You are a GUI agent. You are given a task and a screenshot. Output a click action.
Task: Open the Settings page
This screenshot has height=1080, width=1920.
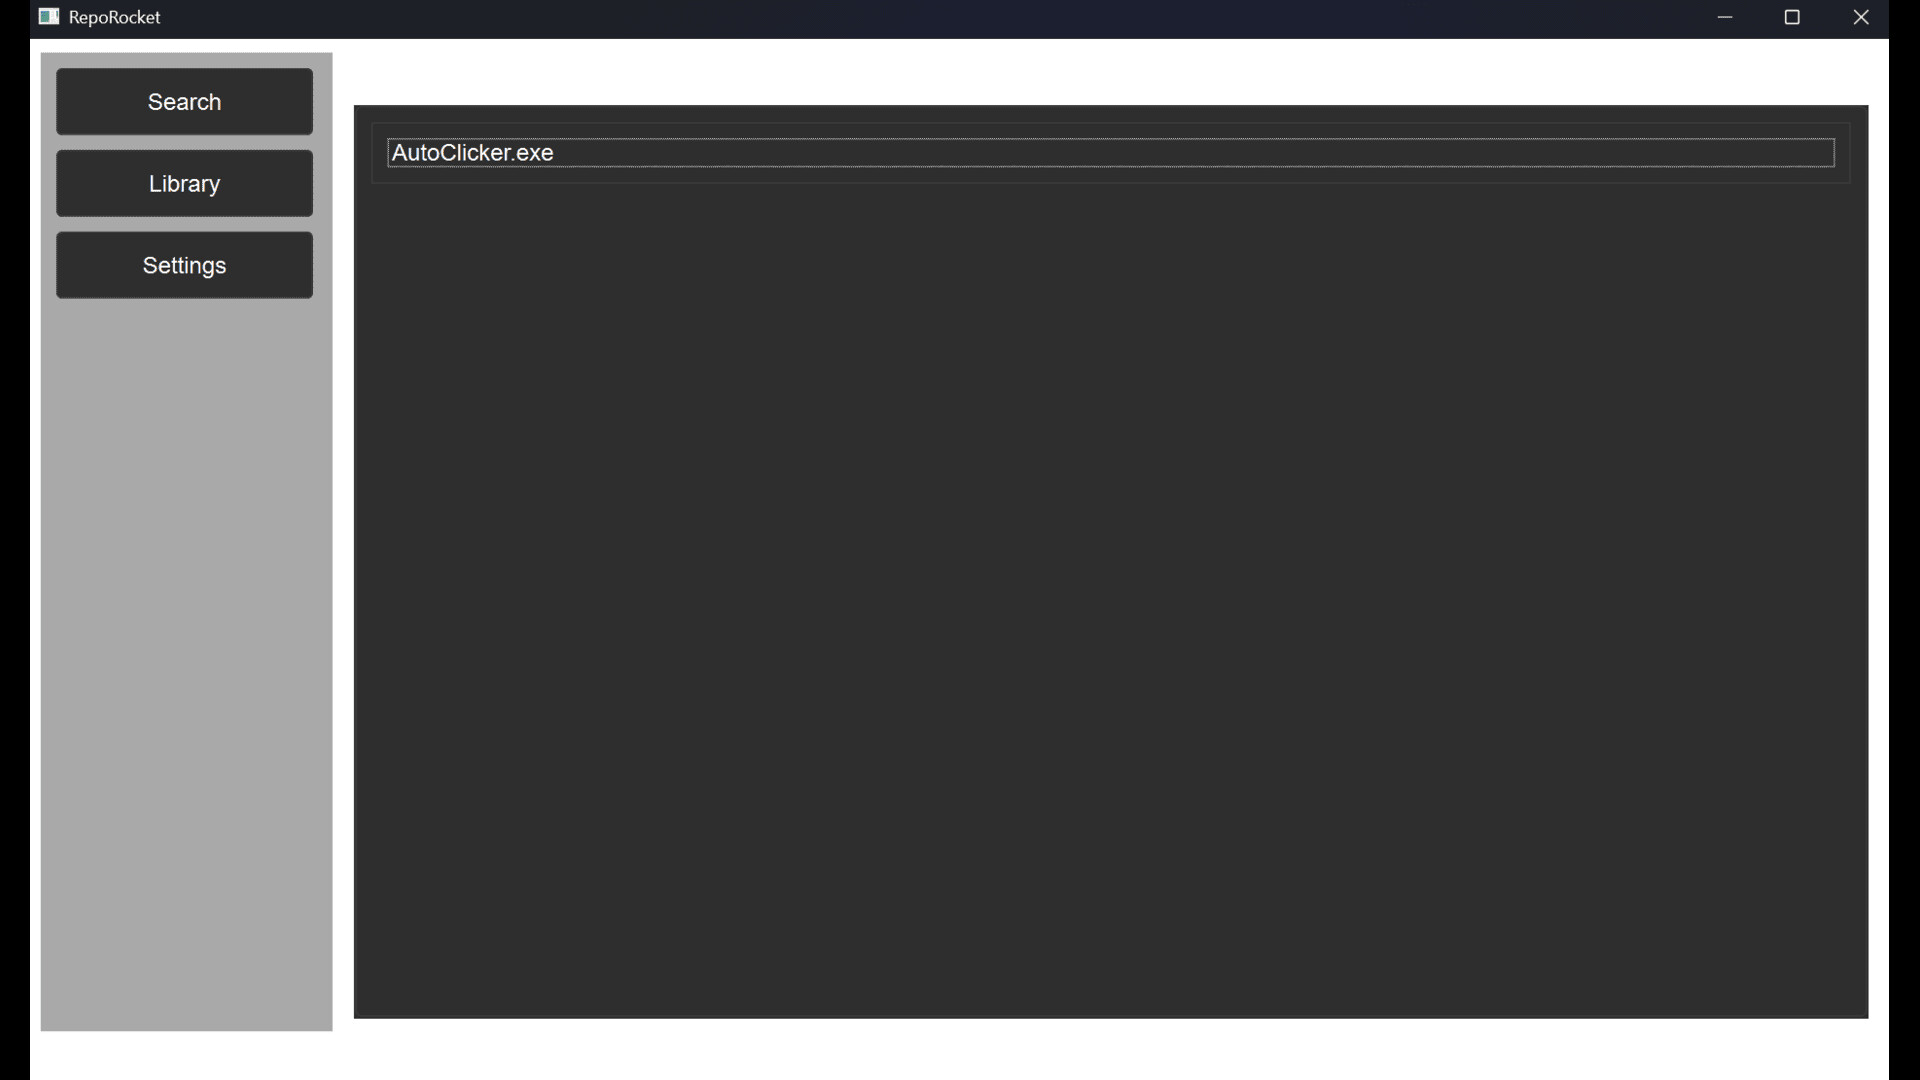click(x=184, y=265)
